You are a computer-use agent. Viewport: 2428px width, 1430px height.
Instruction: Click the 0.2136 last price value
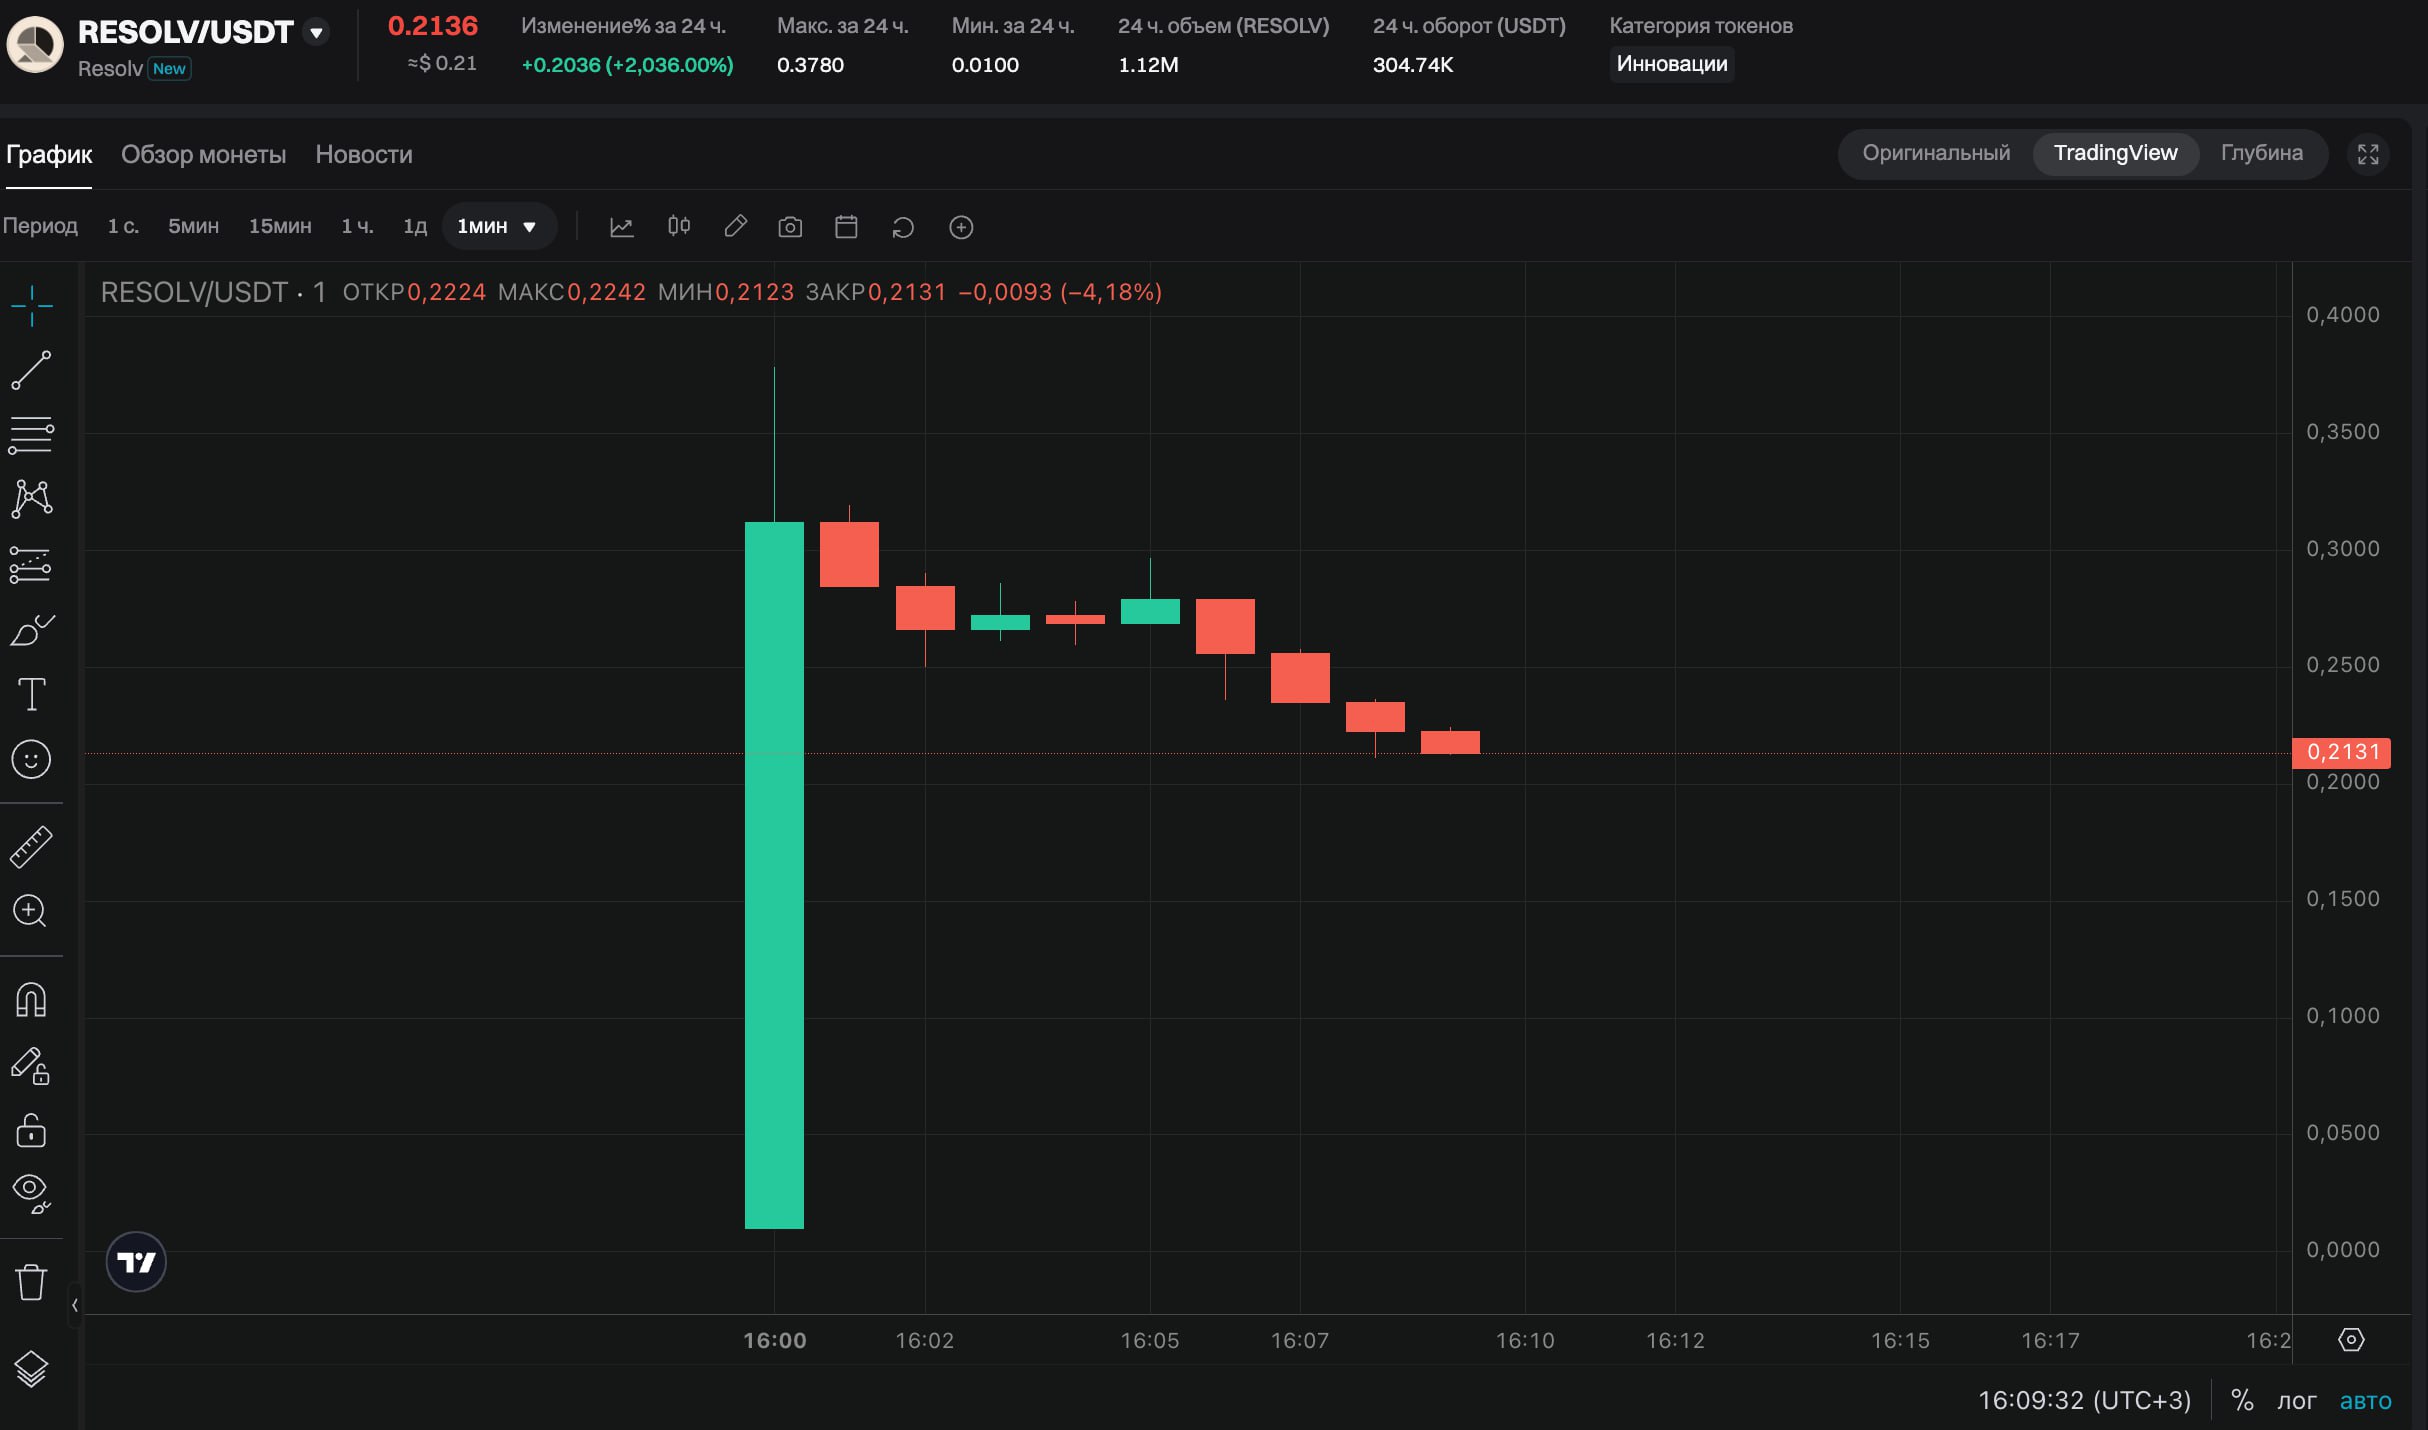pyautogui.click(x=433, y=26)
